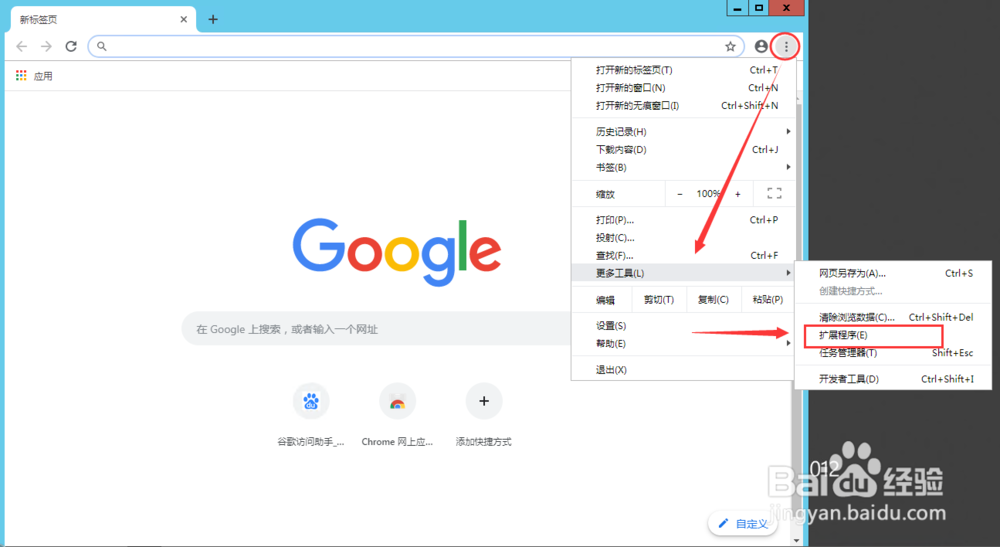Open 设置(S) menu item
This screenshot has width=1000, height=547.
pyautogui.click(x=684, y=326)
